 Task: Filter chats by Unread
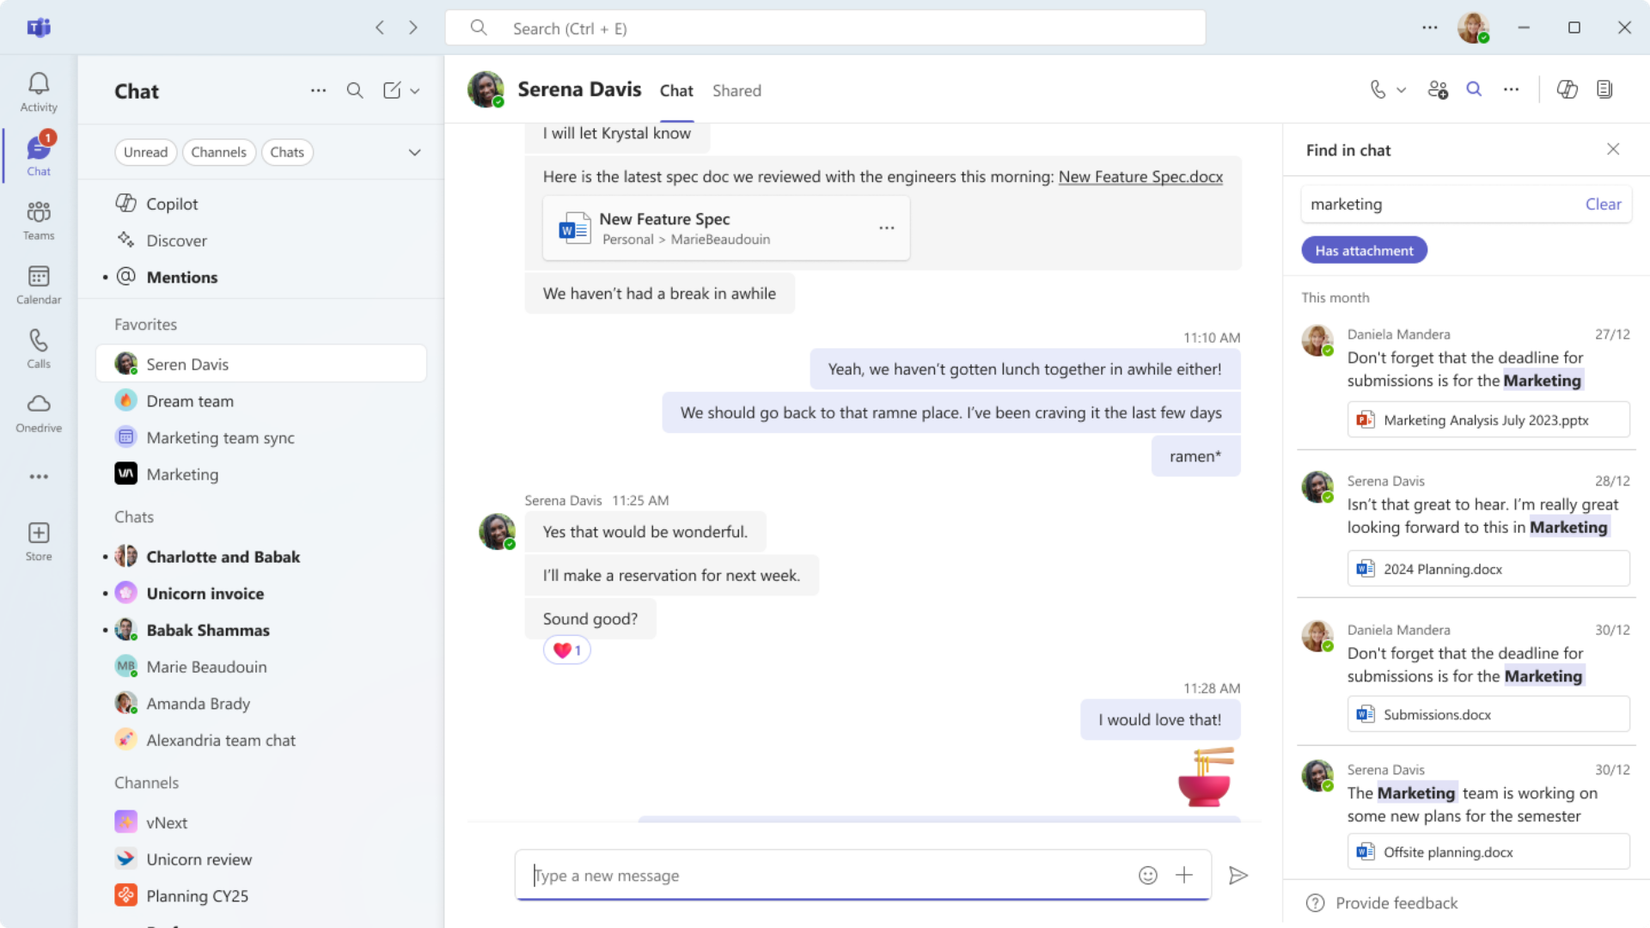[146, 152]
